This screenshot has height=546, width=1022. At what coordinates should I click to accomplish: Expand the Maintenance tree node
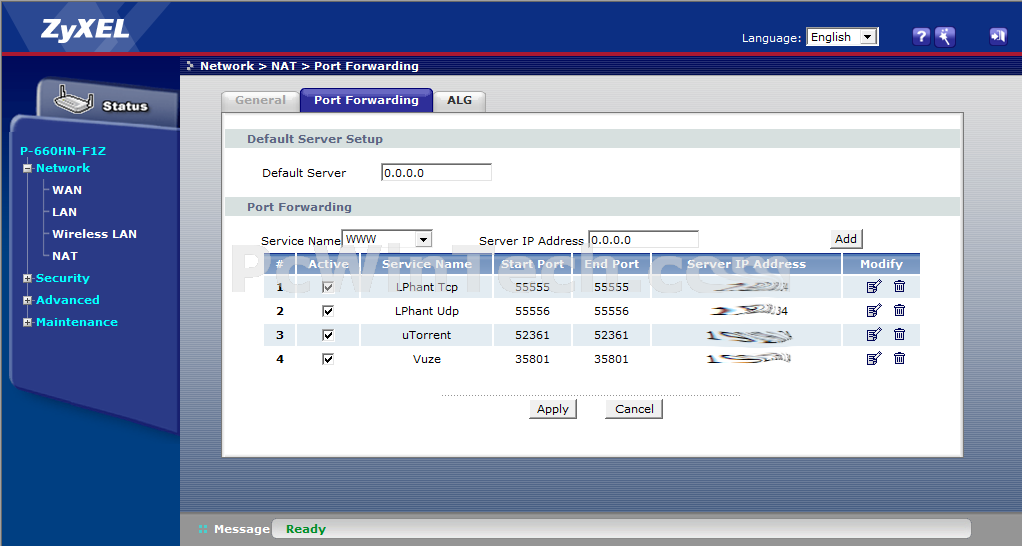coord(27,323)
